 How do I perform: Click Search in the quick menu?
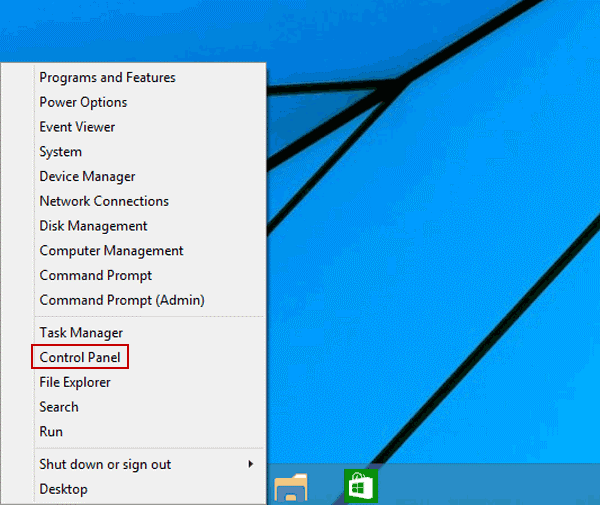(59, 407)
